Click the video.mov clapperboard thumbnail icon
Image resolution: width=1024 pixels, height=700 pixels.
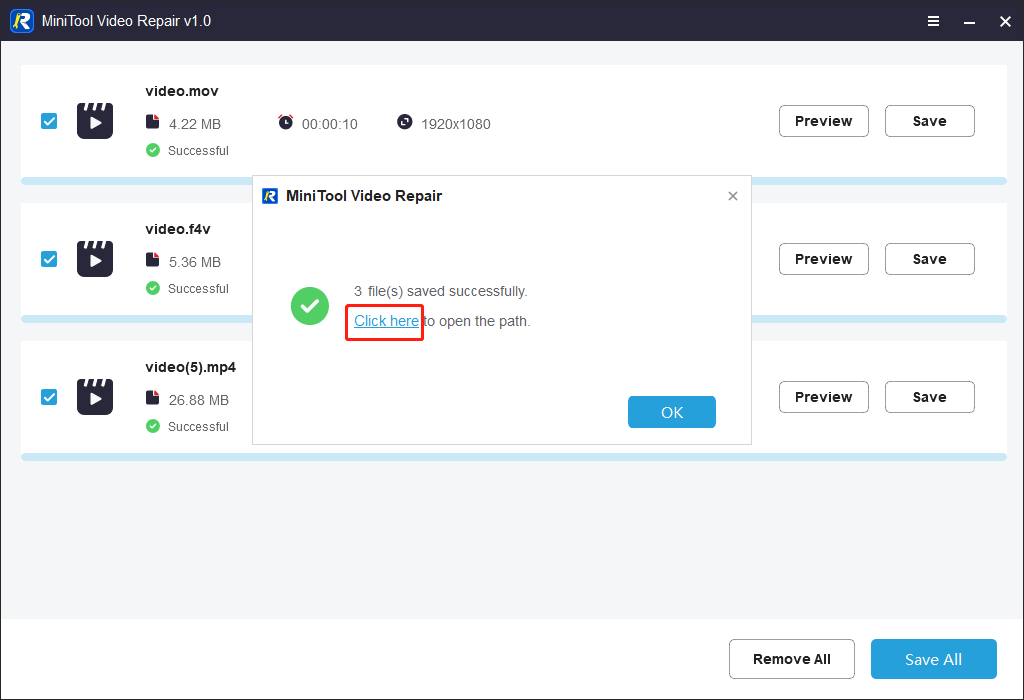point(95,121)
